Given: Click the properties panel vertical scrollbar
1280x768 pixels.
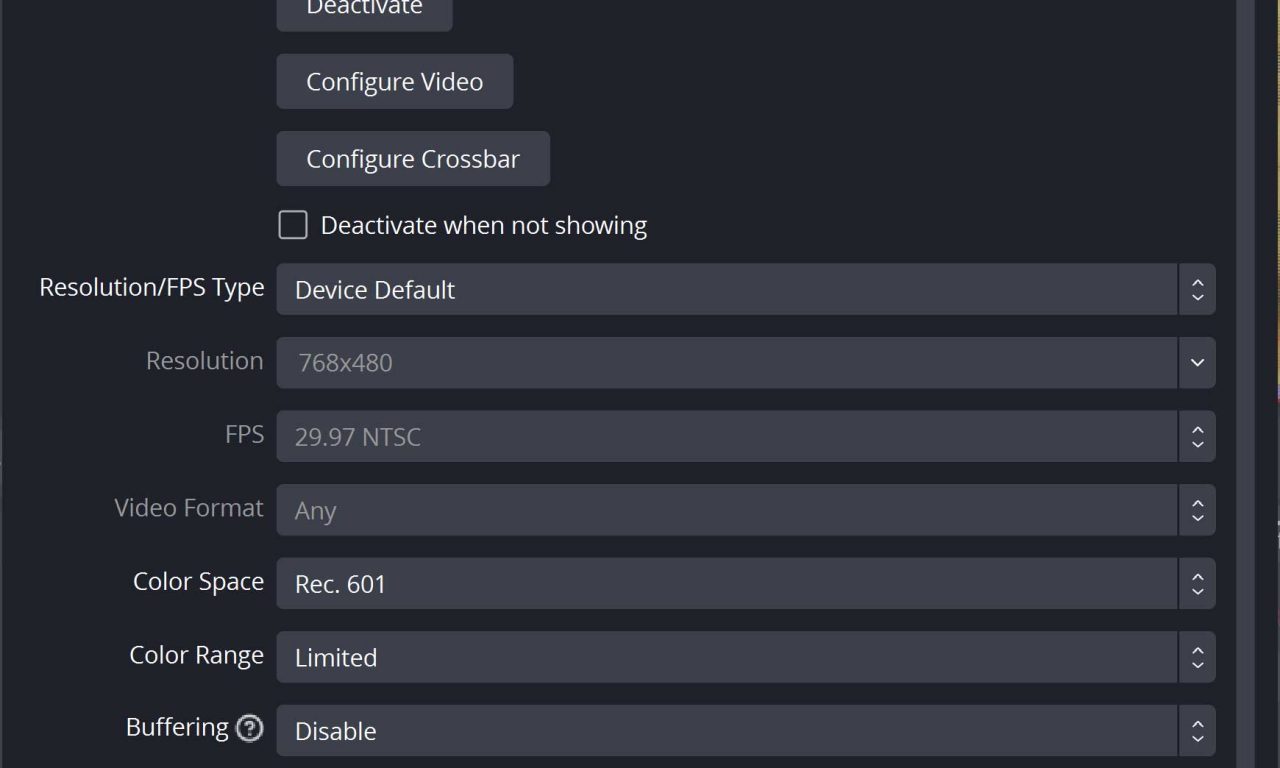Looking at the screenshot, I should [x=1245, y=384].
